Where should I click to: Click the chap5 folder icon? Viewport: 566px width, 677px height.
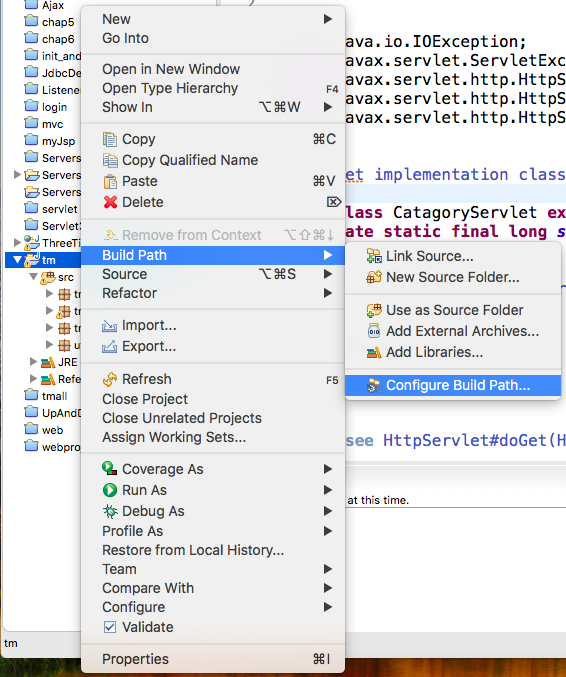pyautogui.click(x=32, y=21)
